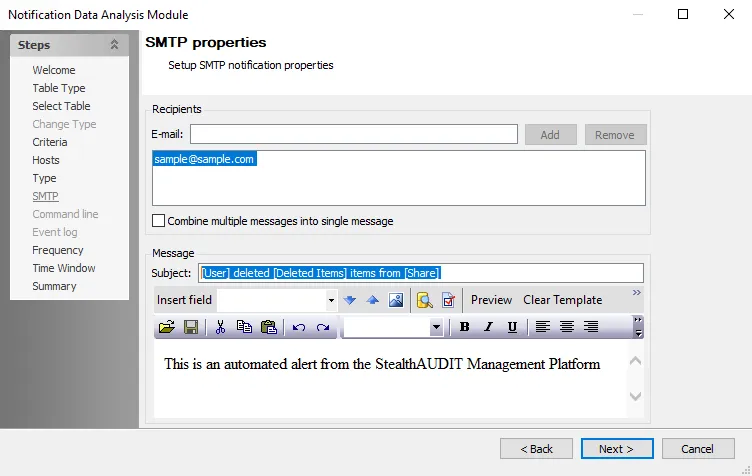Toggle underline formatting
The image size is (752, 476).
(512, 327)
